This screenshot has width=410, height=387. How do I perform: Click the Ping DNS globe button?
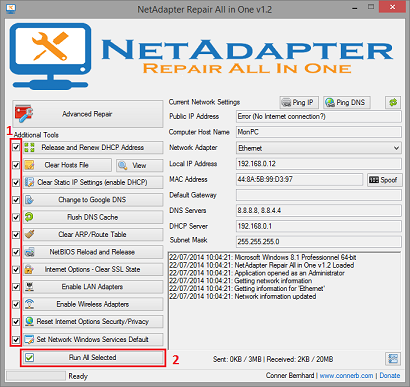point(347,102)
